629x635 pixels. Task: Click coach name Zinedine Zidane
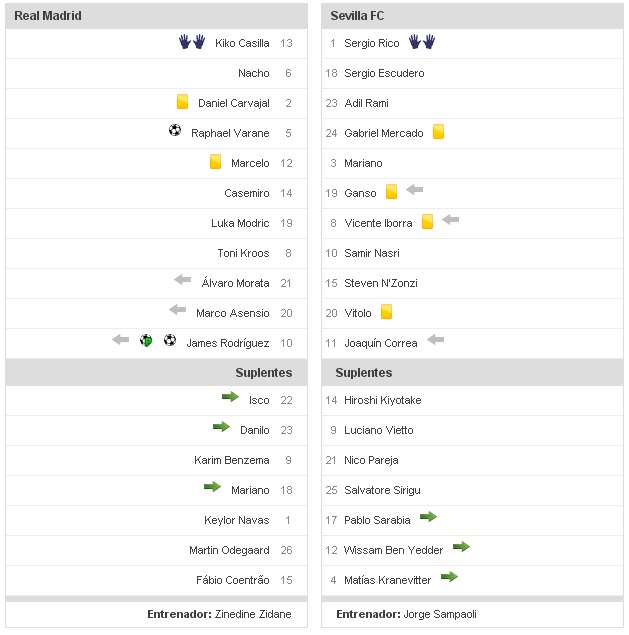pos(254,614)
